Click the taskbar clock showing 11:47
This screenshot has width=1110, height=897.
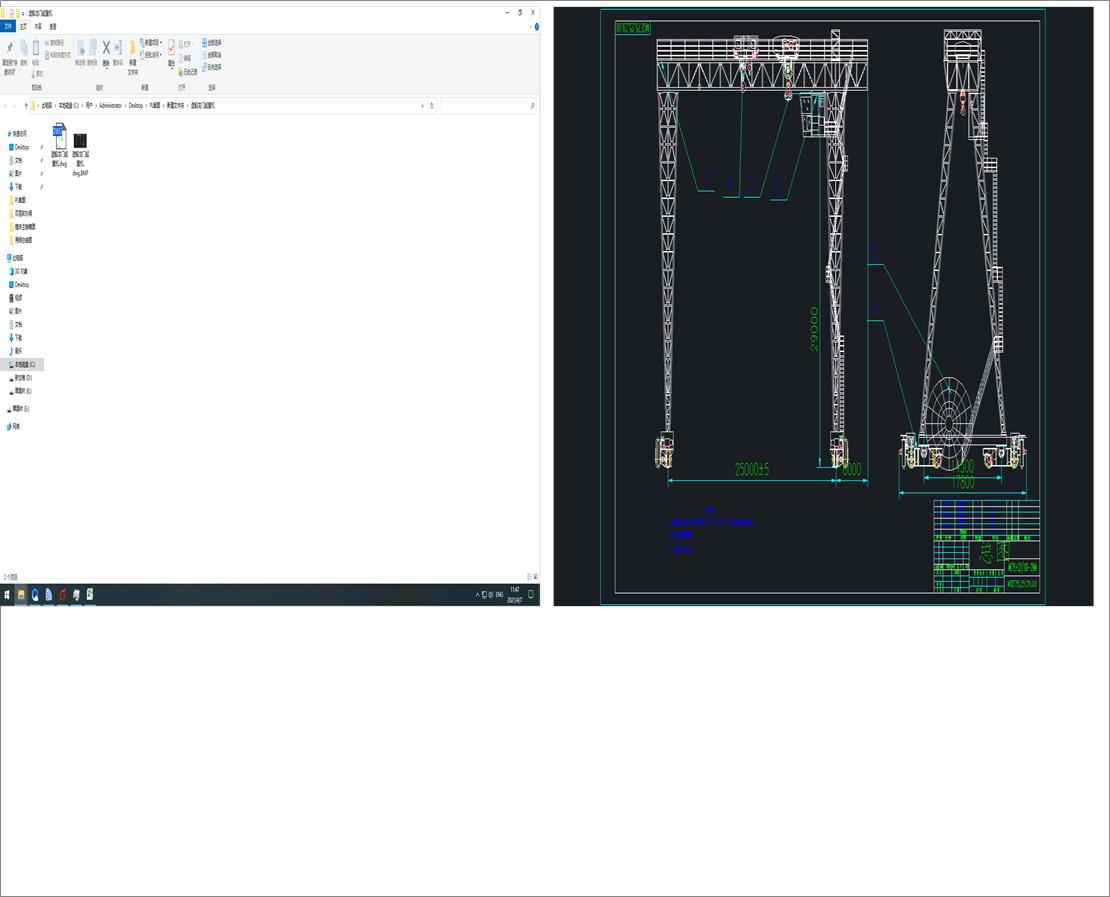tap(515, 595)
